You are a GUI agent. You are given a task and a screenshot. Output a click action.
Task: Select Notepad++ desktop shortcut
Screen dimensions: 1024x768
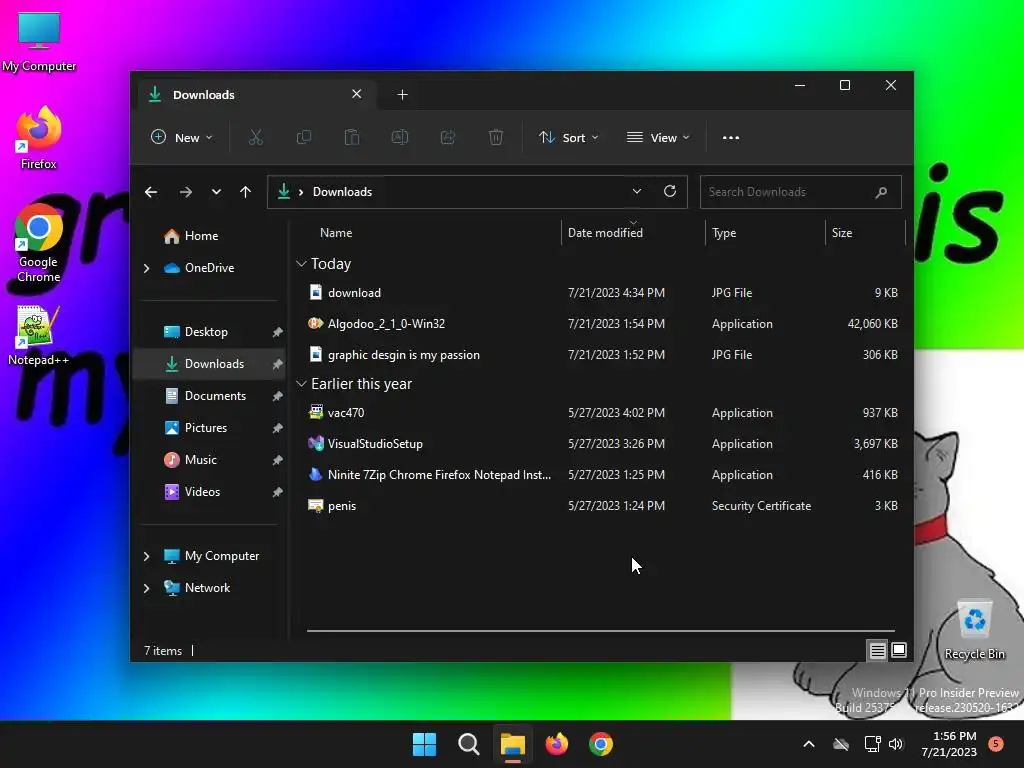pyautogui.click(x=39, y=335)
